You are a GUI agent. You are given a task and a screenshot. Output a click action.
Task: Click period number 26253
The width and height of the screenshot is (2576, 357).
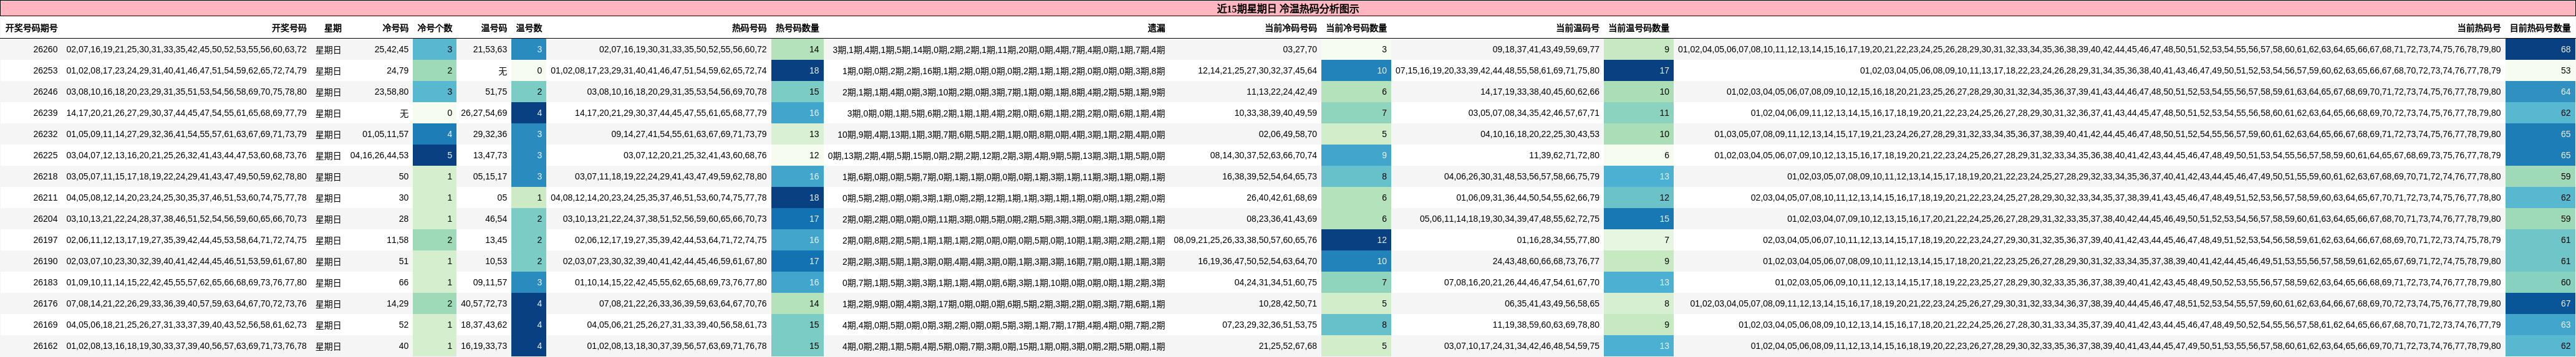click(45, 71)
